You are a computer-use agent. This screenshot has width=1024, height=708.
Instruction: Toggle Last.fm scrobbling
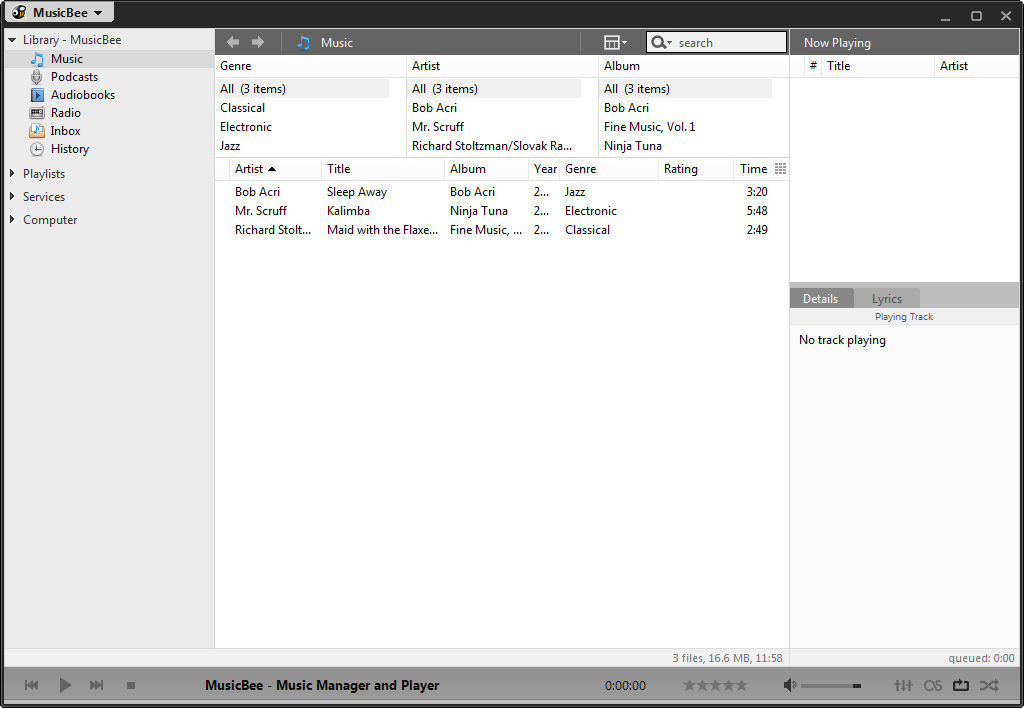pyautogui.click(x=933, y=685)
